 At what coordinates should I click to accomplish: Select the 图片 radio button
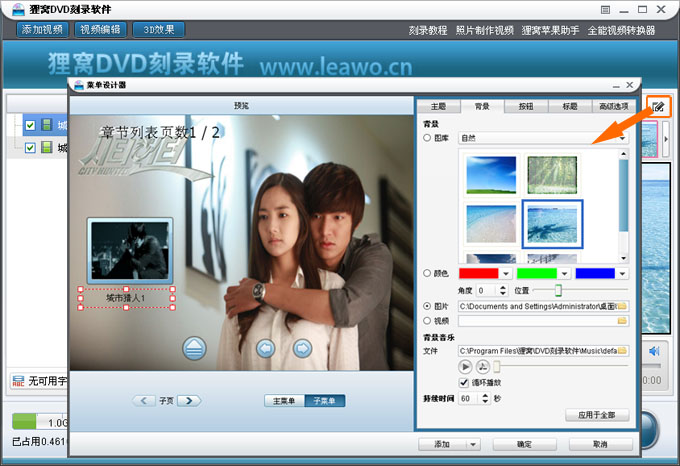coord(427,306)
